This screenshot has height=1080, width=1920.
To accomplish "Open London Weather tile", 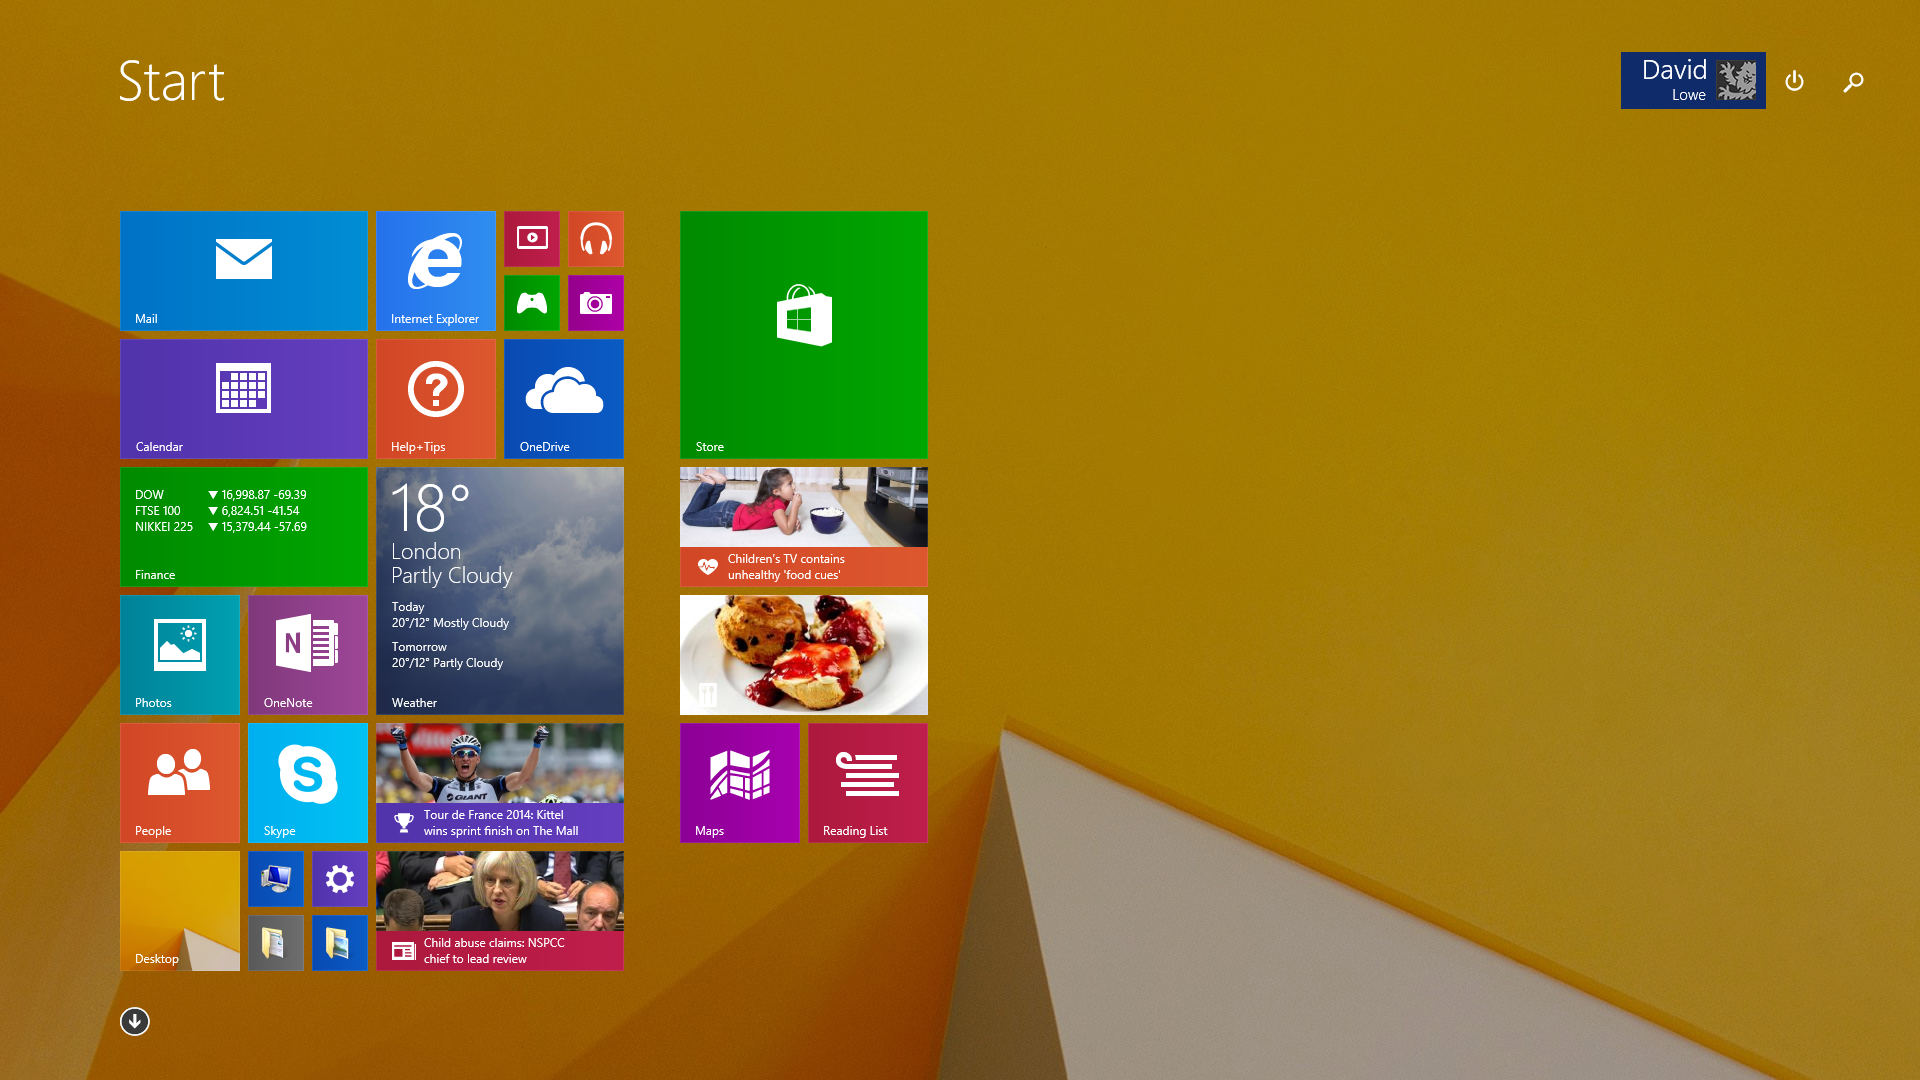I will pos(499,590).
